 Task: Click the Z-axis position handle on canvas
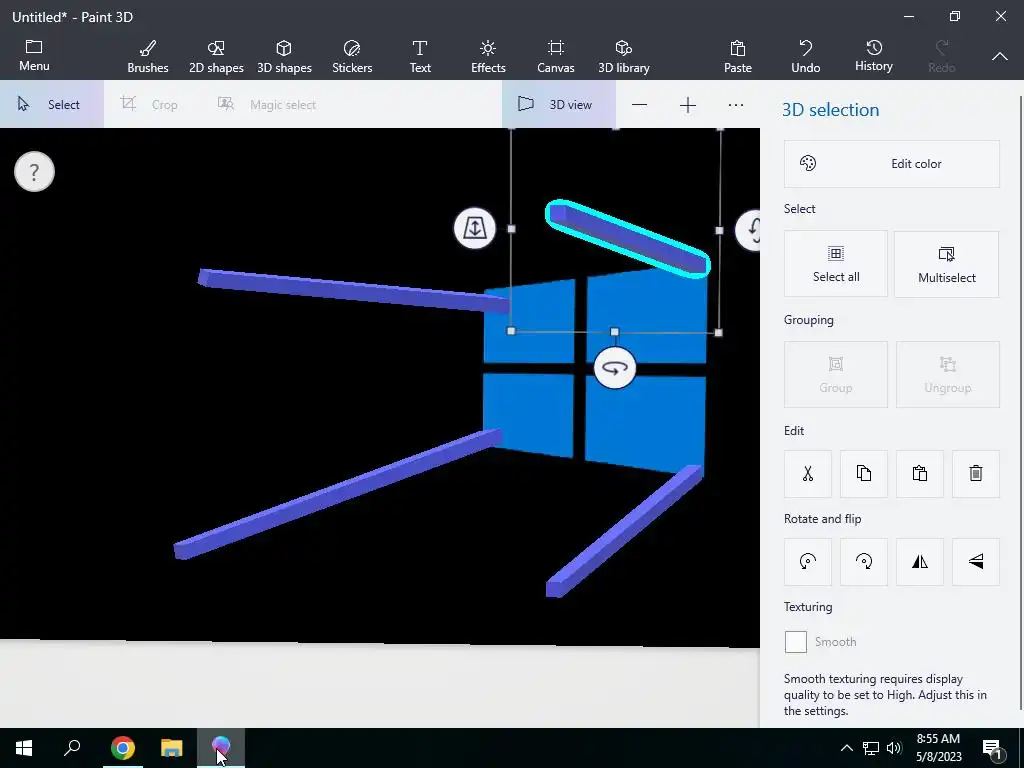click(475, 228)
